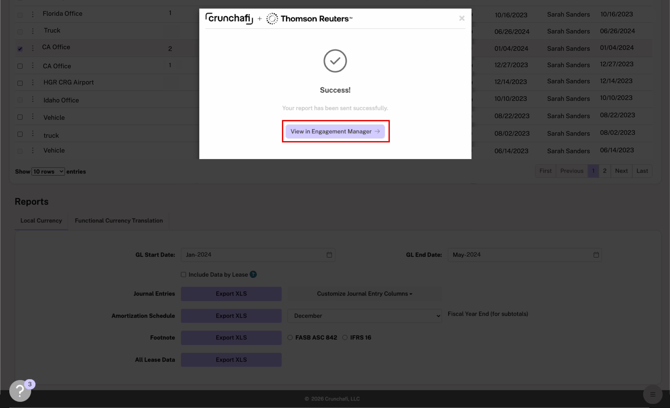Click View in Engagement Manager button
670x408 pixels.
335,131
